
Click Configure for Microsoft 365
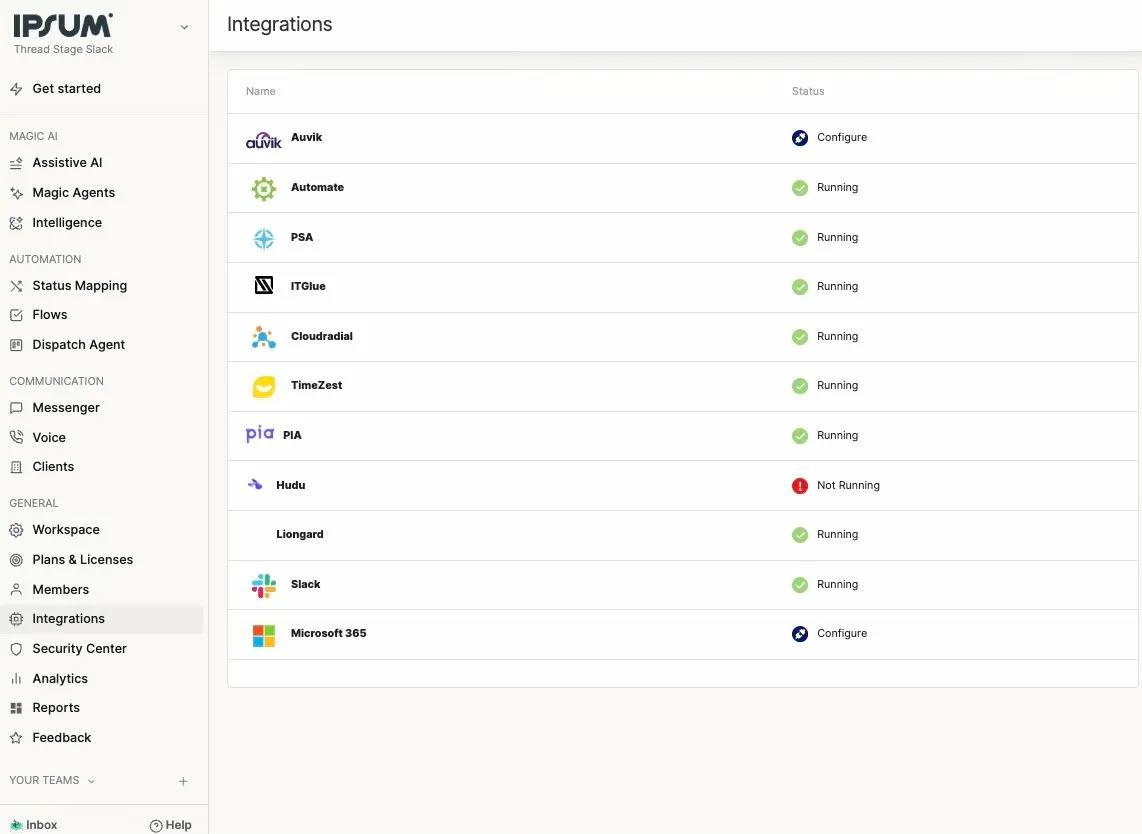point(841,634)
